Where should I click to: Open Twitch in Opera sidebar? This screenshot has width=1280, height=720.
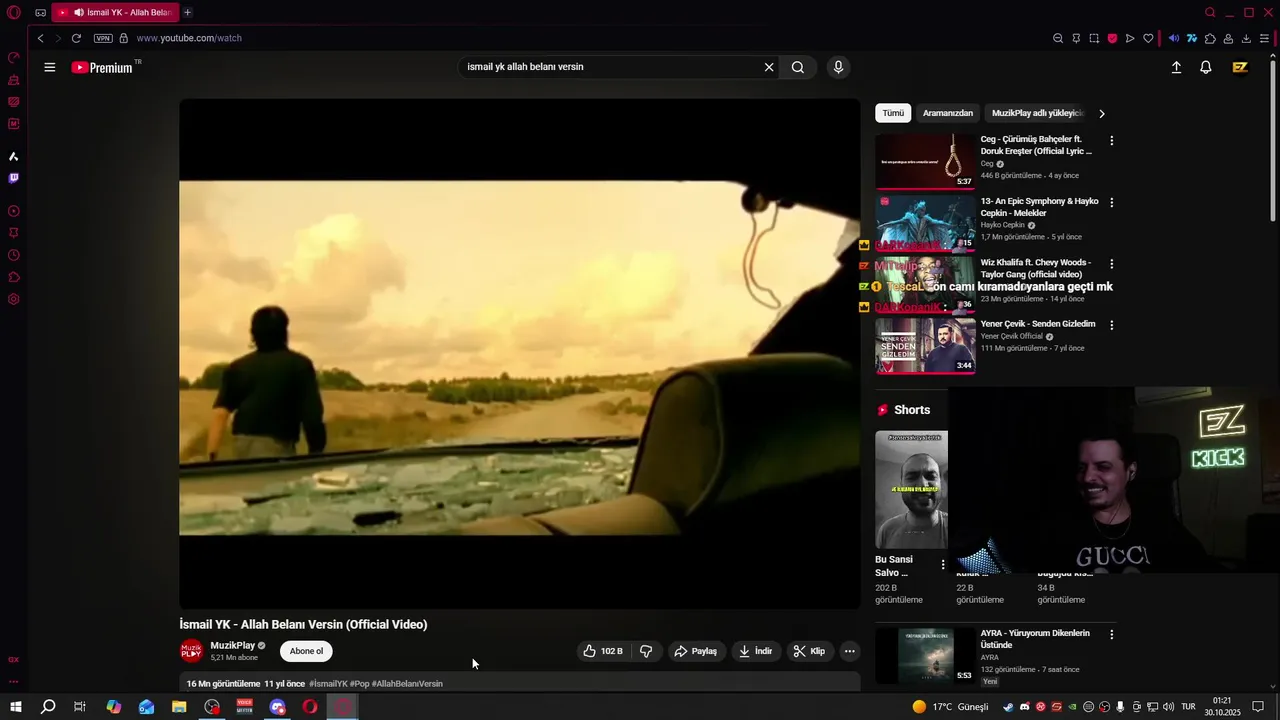click(14, 178)
